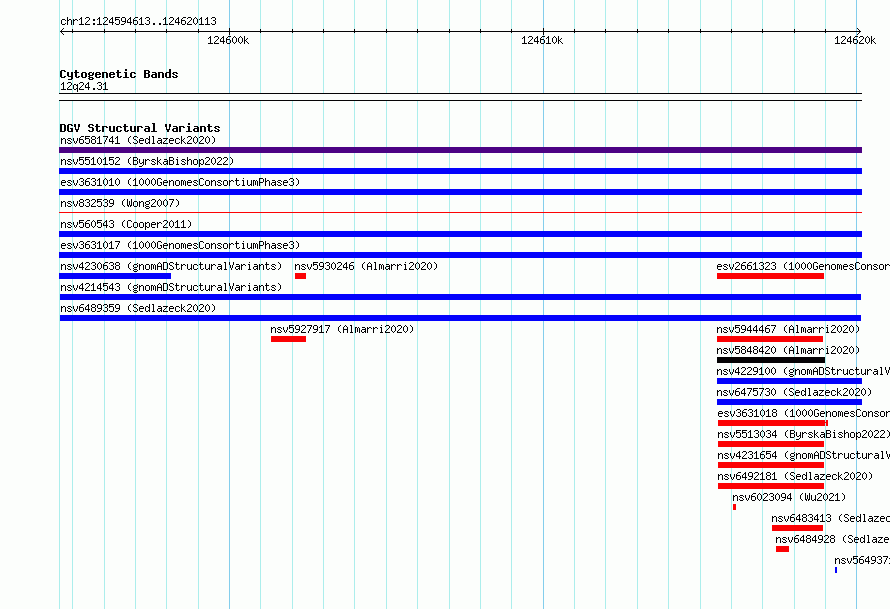Click the Cytogenetic Bands track title
This screenshot has width=890, height=609.
(119, 74)
